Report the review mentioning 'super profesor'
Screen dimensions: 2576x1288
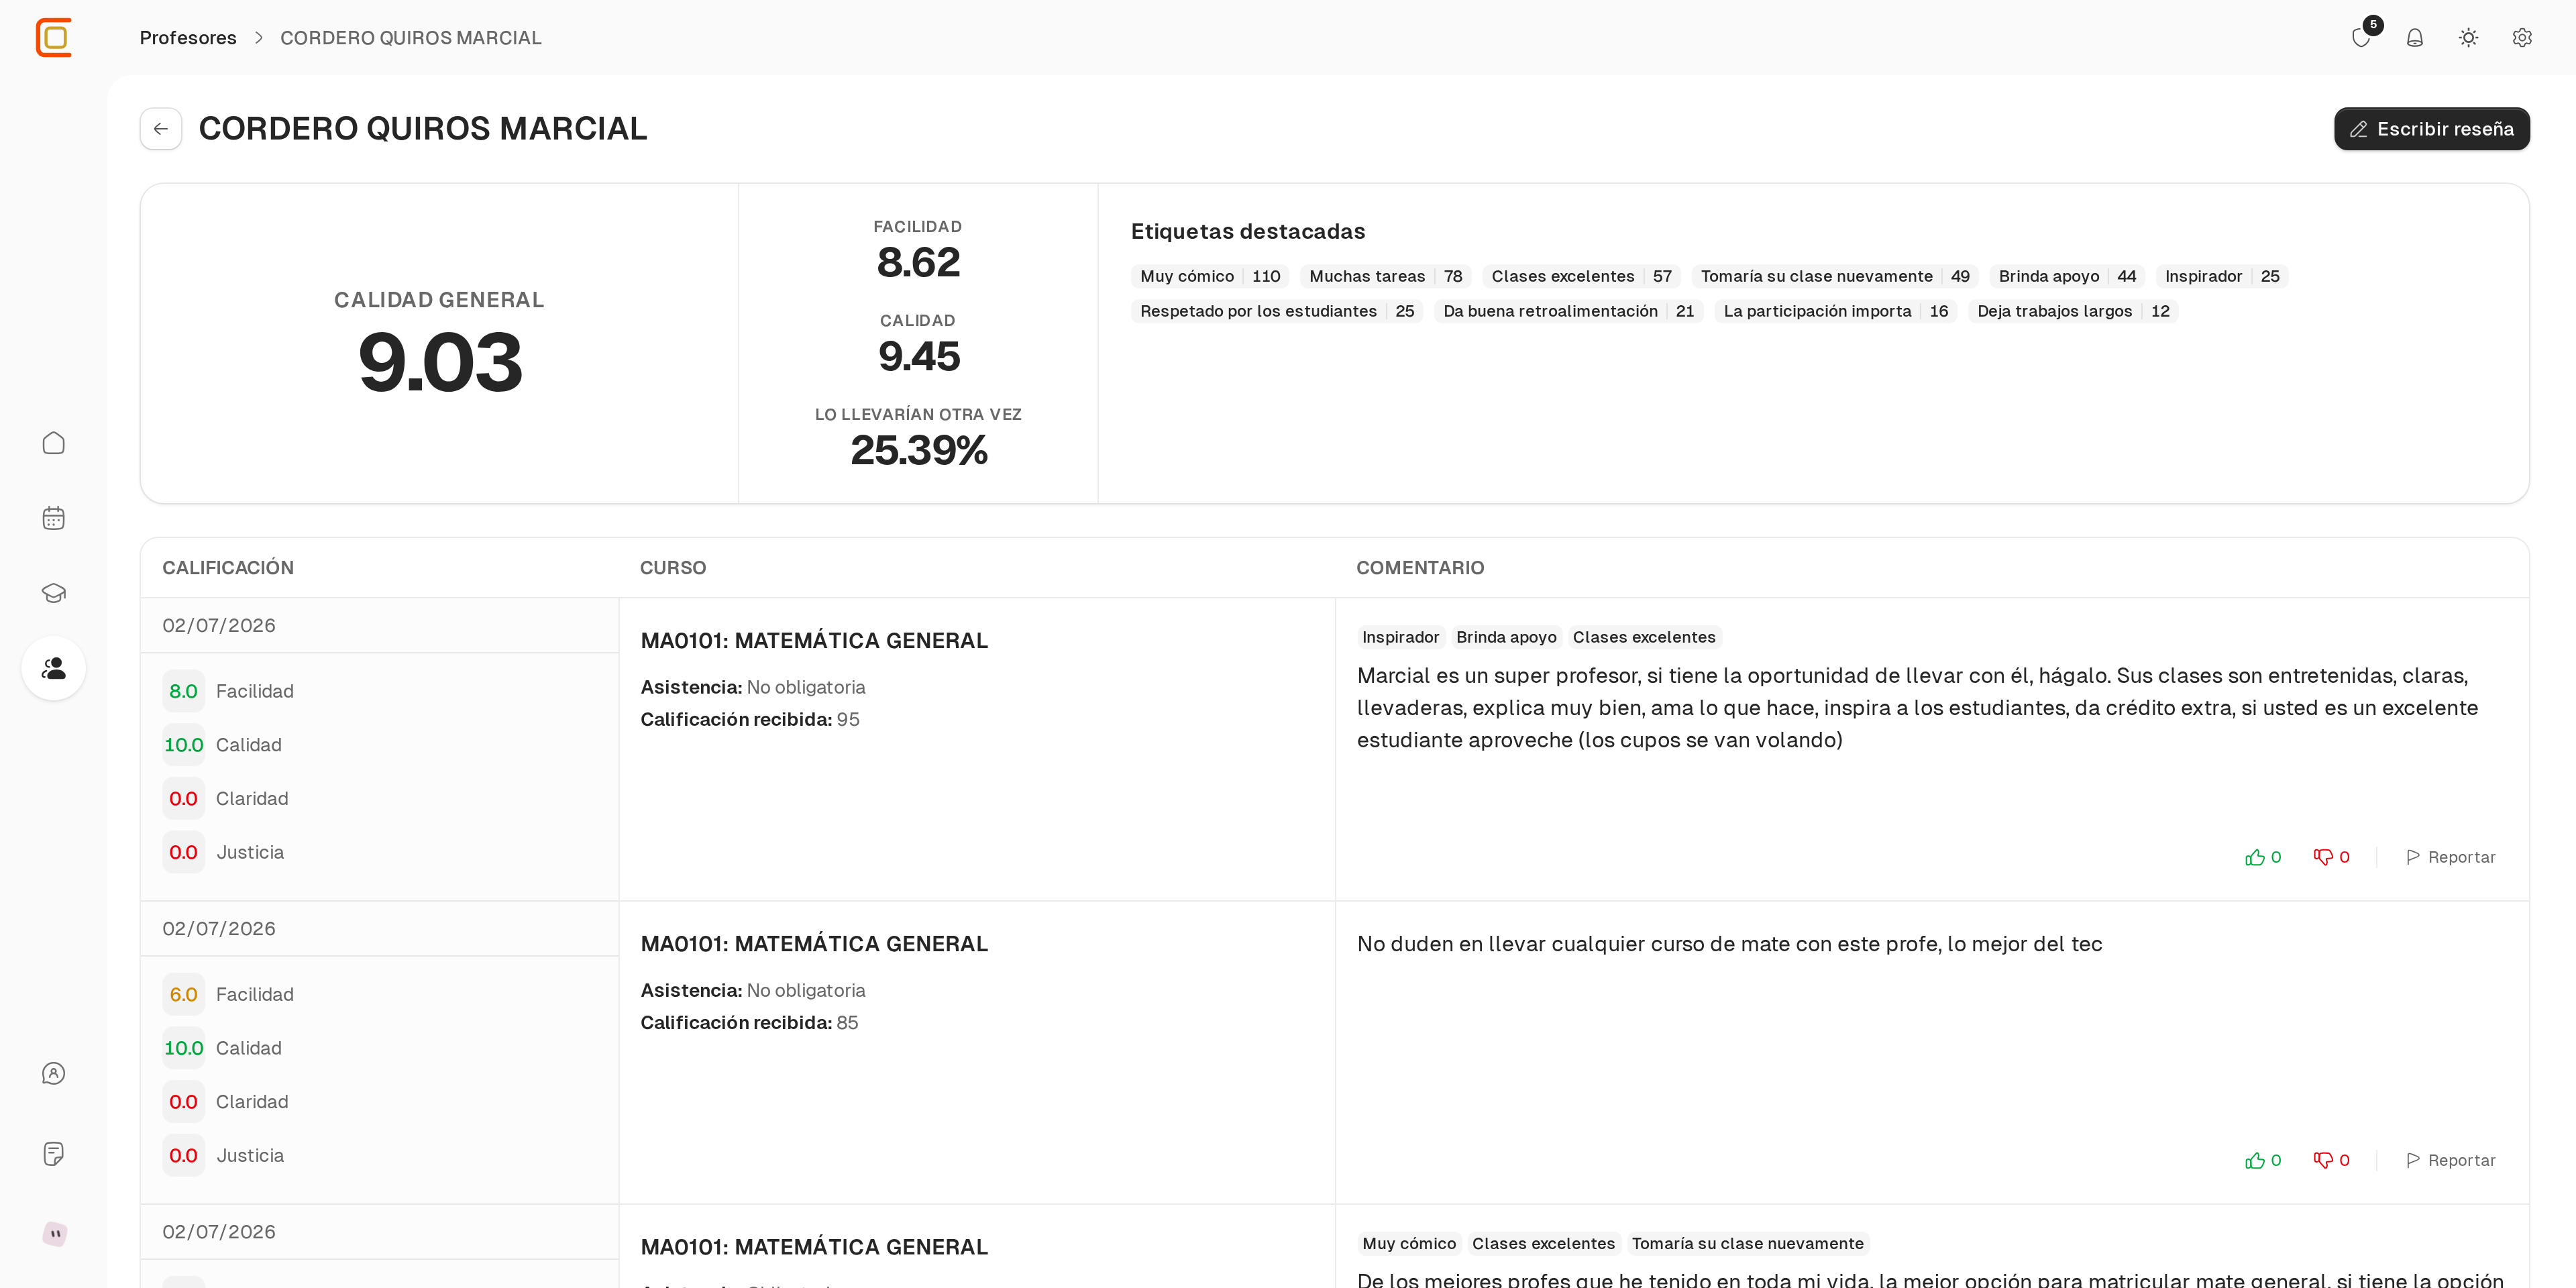[x=2450, y=857]
